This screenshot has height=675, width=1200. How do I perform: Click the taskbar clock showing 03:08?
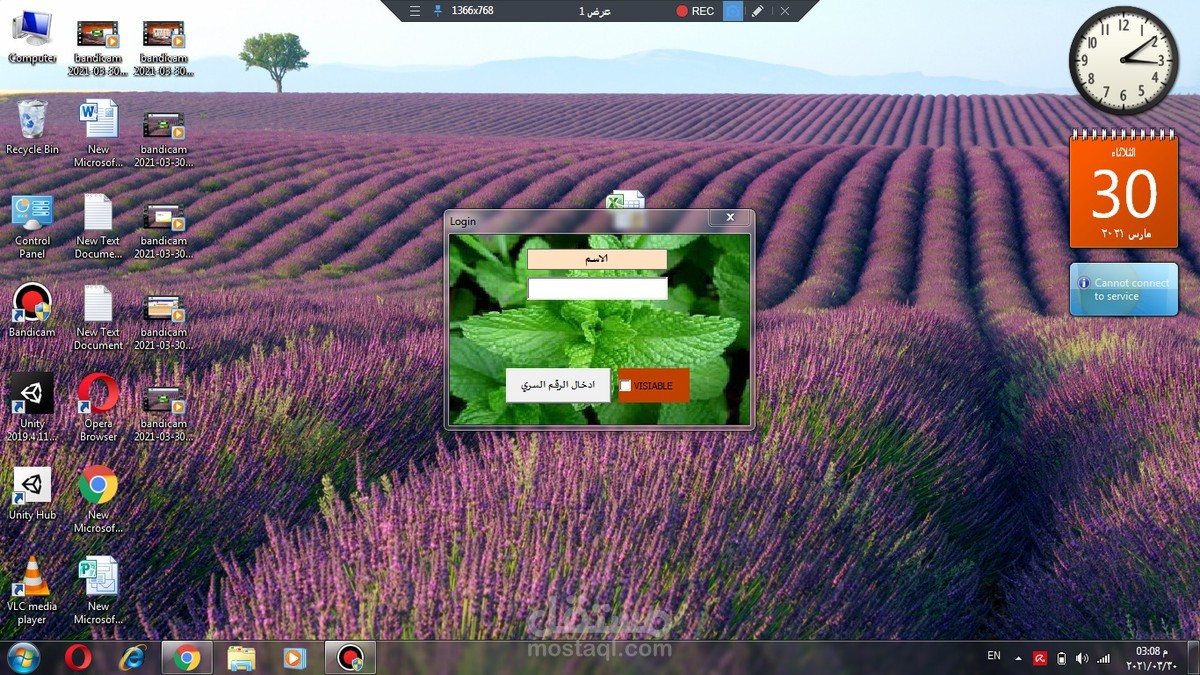click(x=1153, y=657)
